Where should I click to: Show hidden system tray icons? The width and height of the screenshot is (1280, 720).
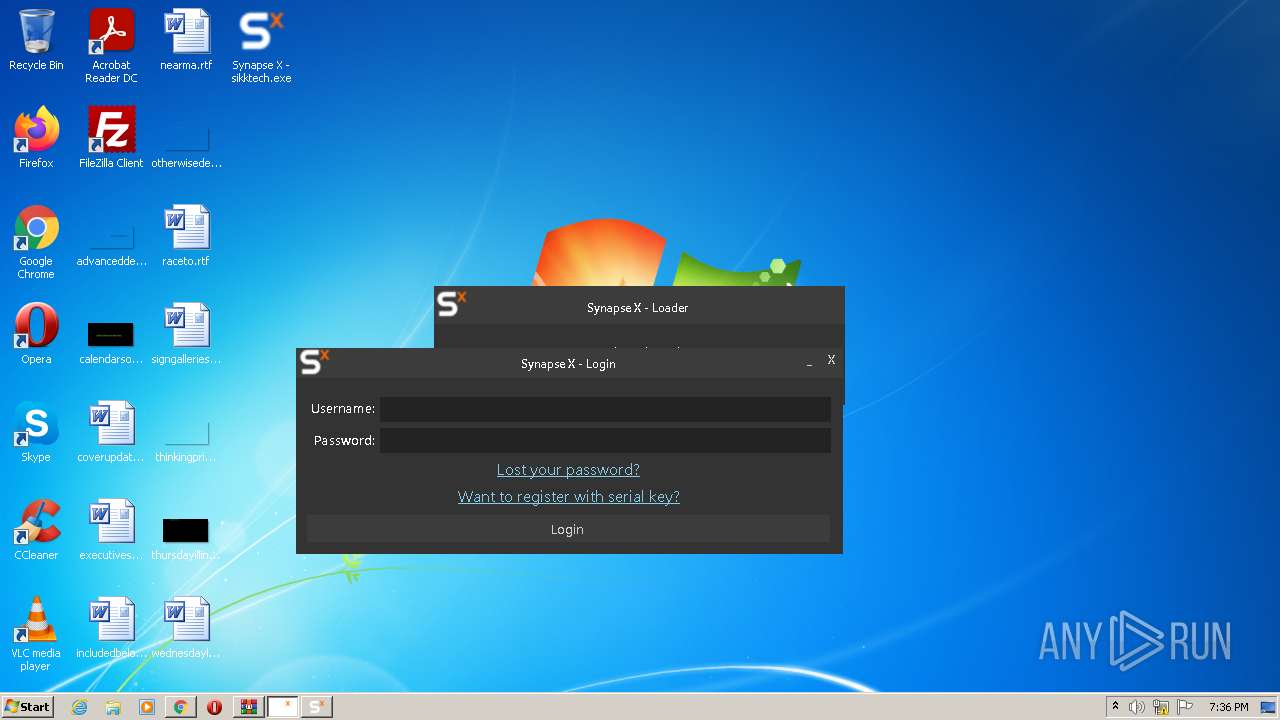tap(1115, 707)
